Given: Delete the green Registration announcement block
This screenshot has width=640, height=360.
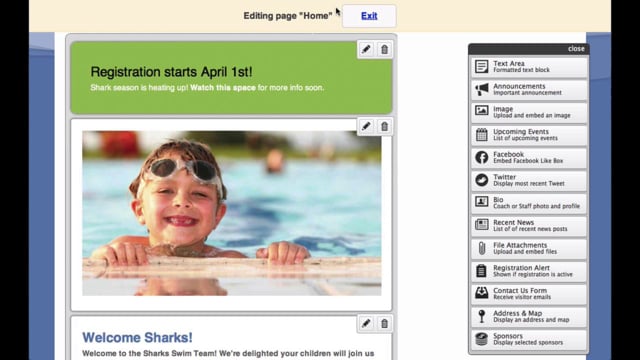Looking at the screenshot, I should tap(384, 49).
